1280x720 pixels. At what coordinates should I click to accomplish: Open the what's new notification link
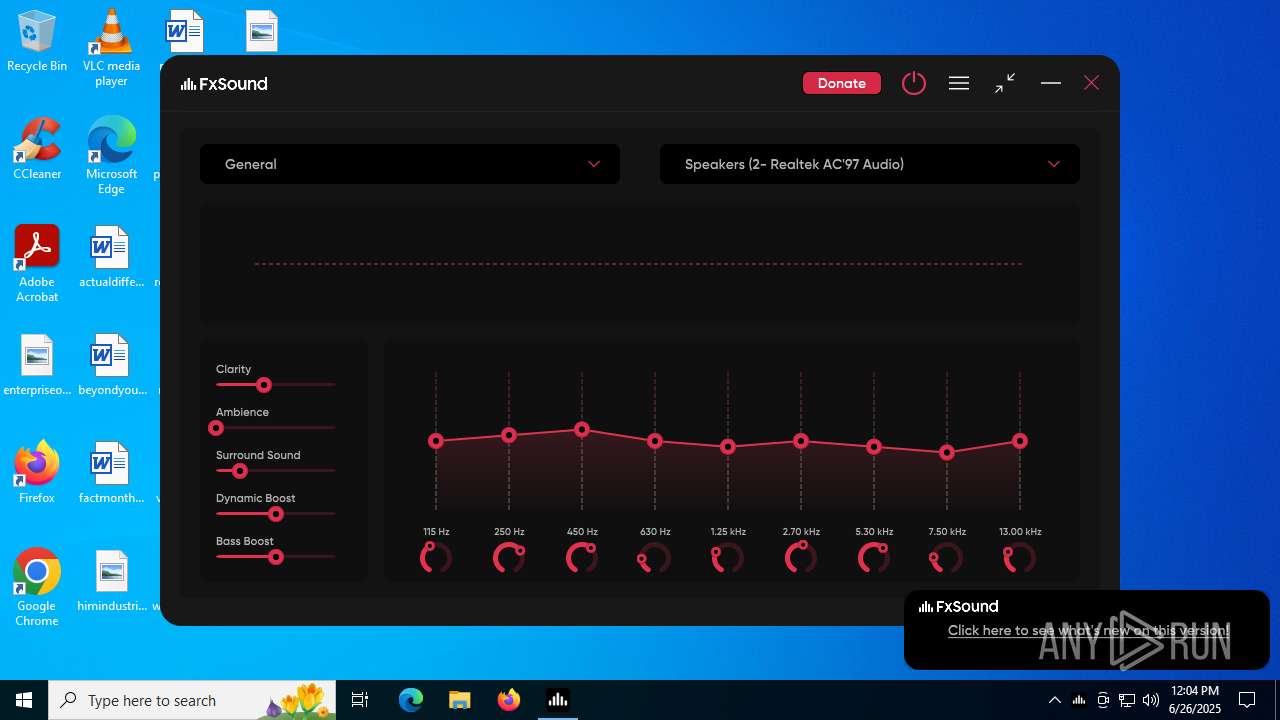[1088, 630]
